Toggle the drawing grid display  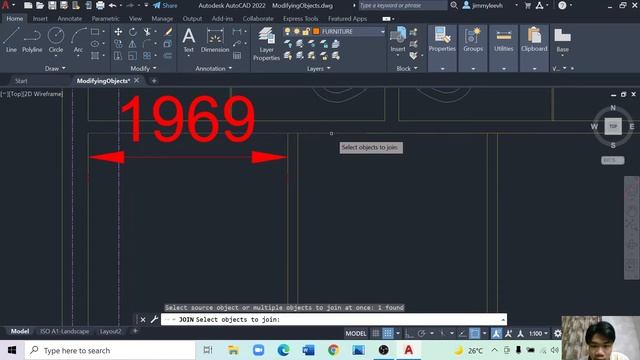[x=376, y=333]
